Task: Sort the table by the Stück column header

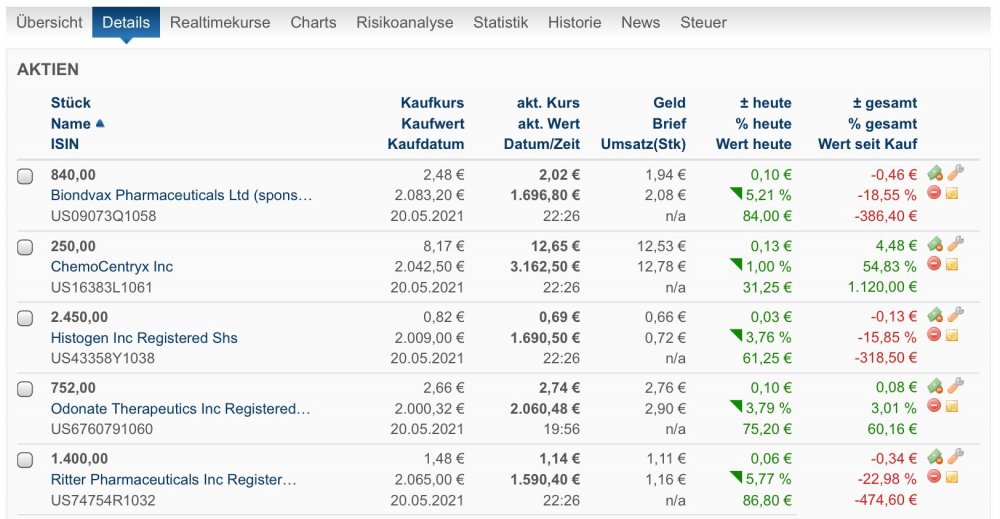Action: (x=70, y=102)
